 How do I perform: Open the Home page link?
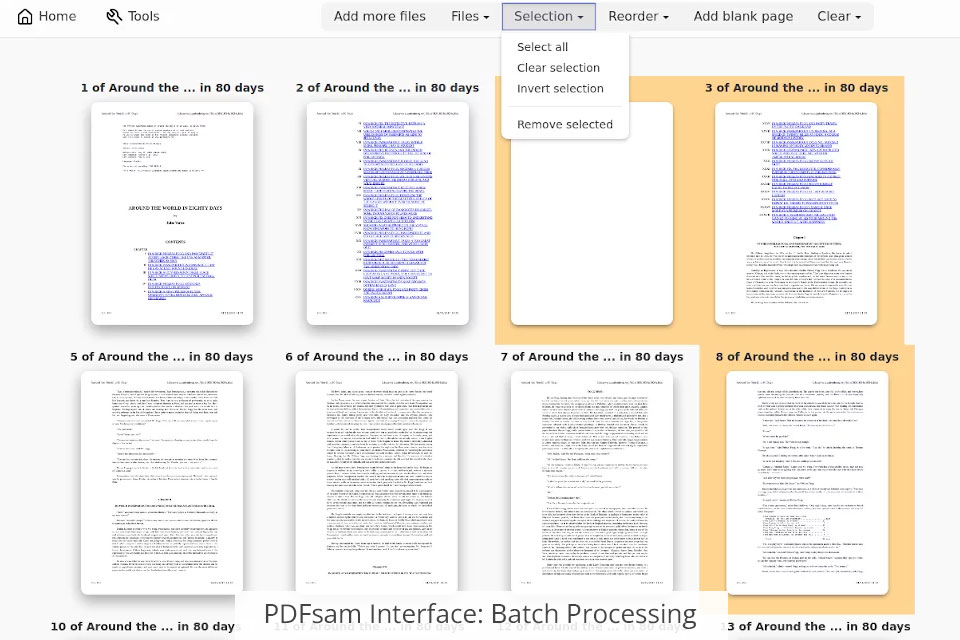pos(47,17)
